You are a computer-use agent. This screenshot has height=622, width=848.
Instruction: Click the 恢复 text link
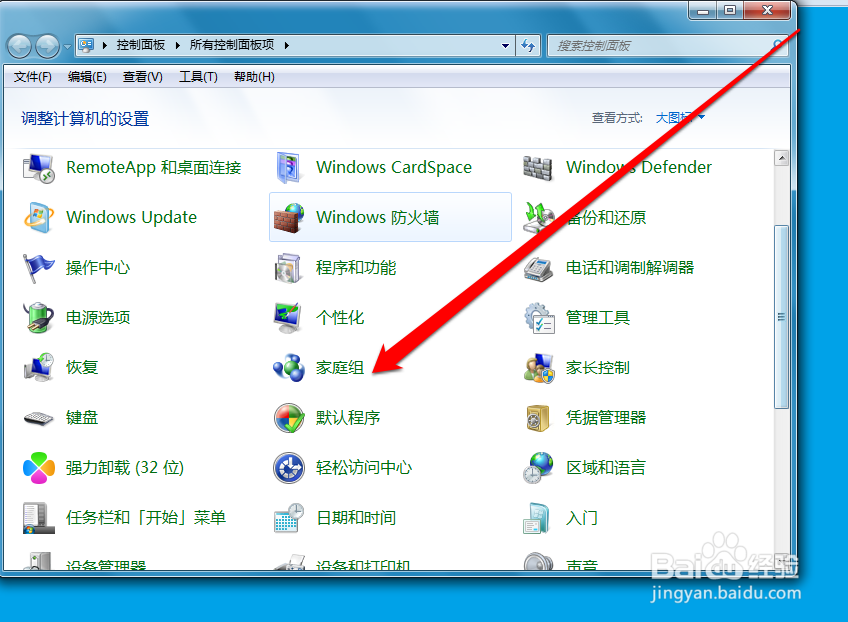pos(82,367)
